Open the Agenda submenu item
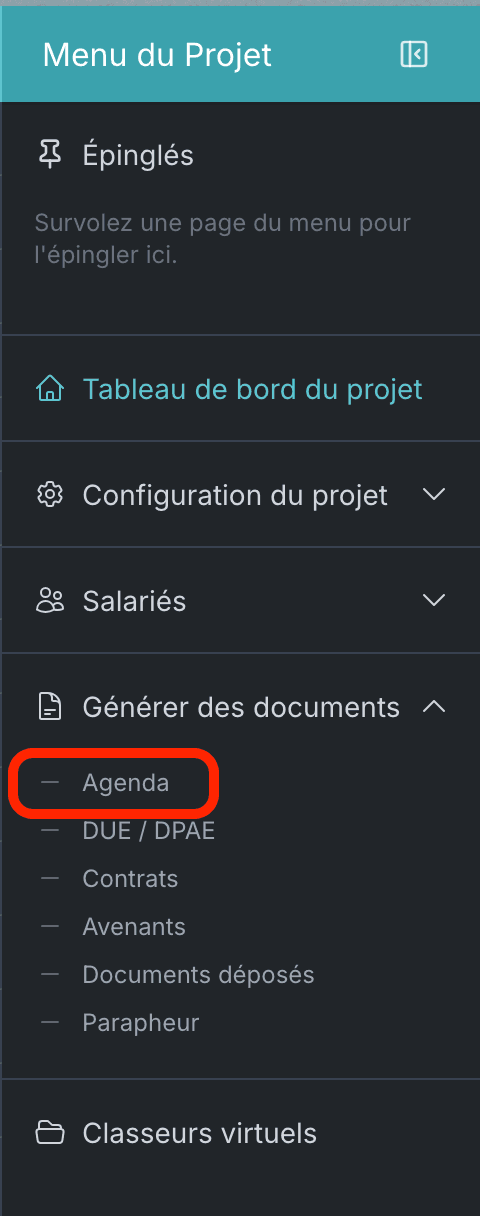 125,783
